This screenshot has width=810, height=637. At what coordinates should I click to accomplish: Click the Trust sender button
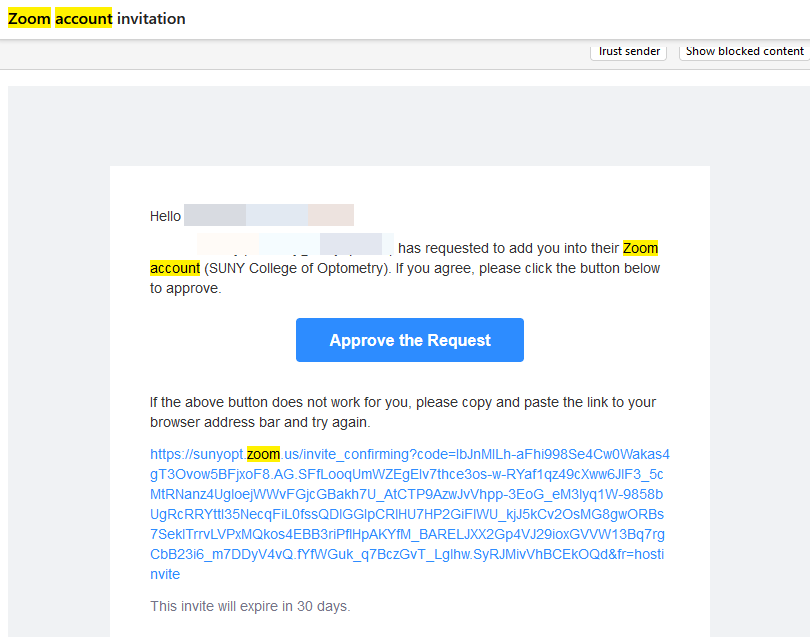point(629,52)
